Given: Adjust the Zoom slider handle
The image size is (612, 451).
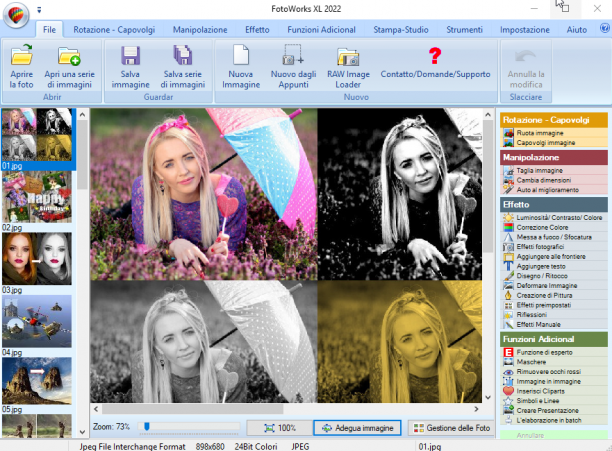Looking at the screenshot, I should (147, 426).
